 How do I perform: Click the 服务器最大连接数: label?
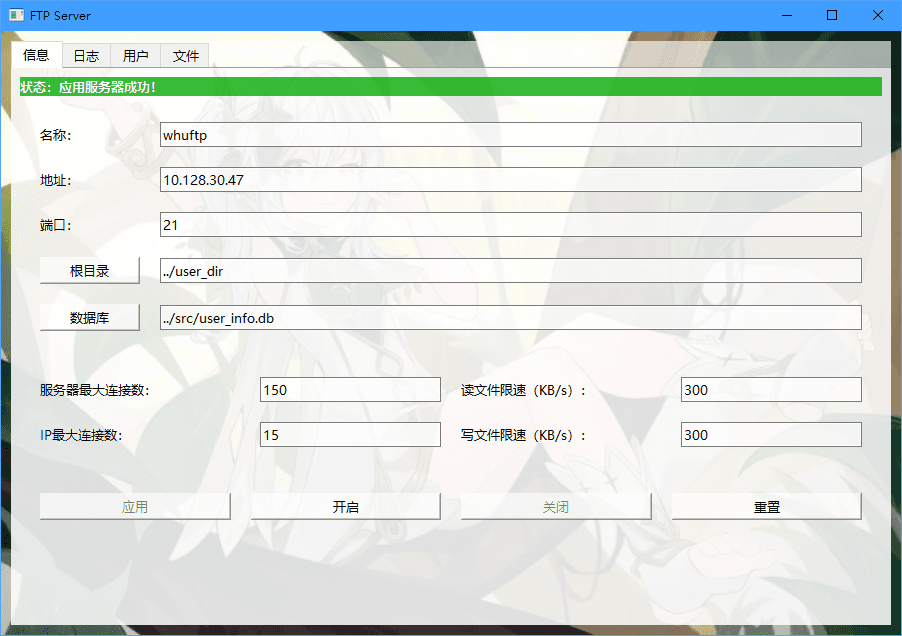(94, 390)
